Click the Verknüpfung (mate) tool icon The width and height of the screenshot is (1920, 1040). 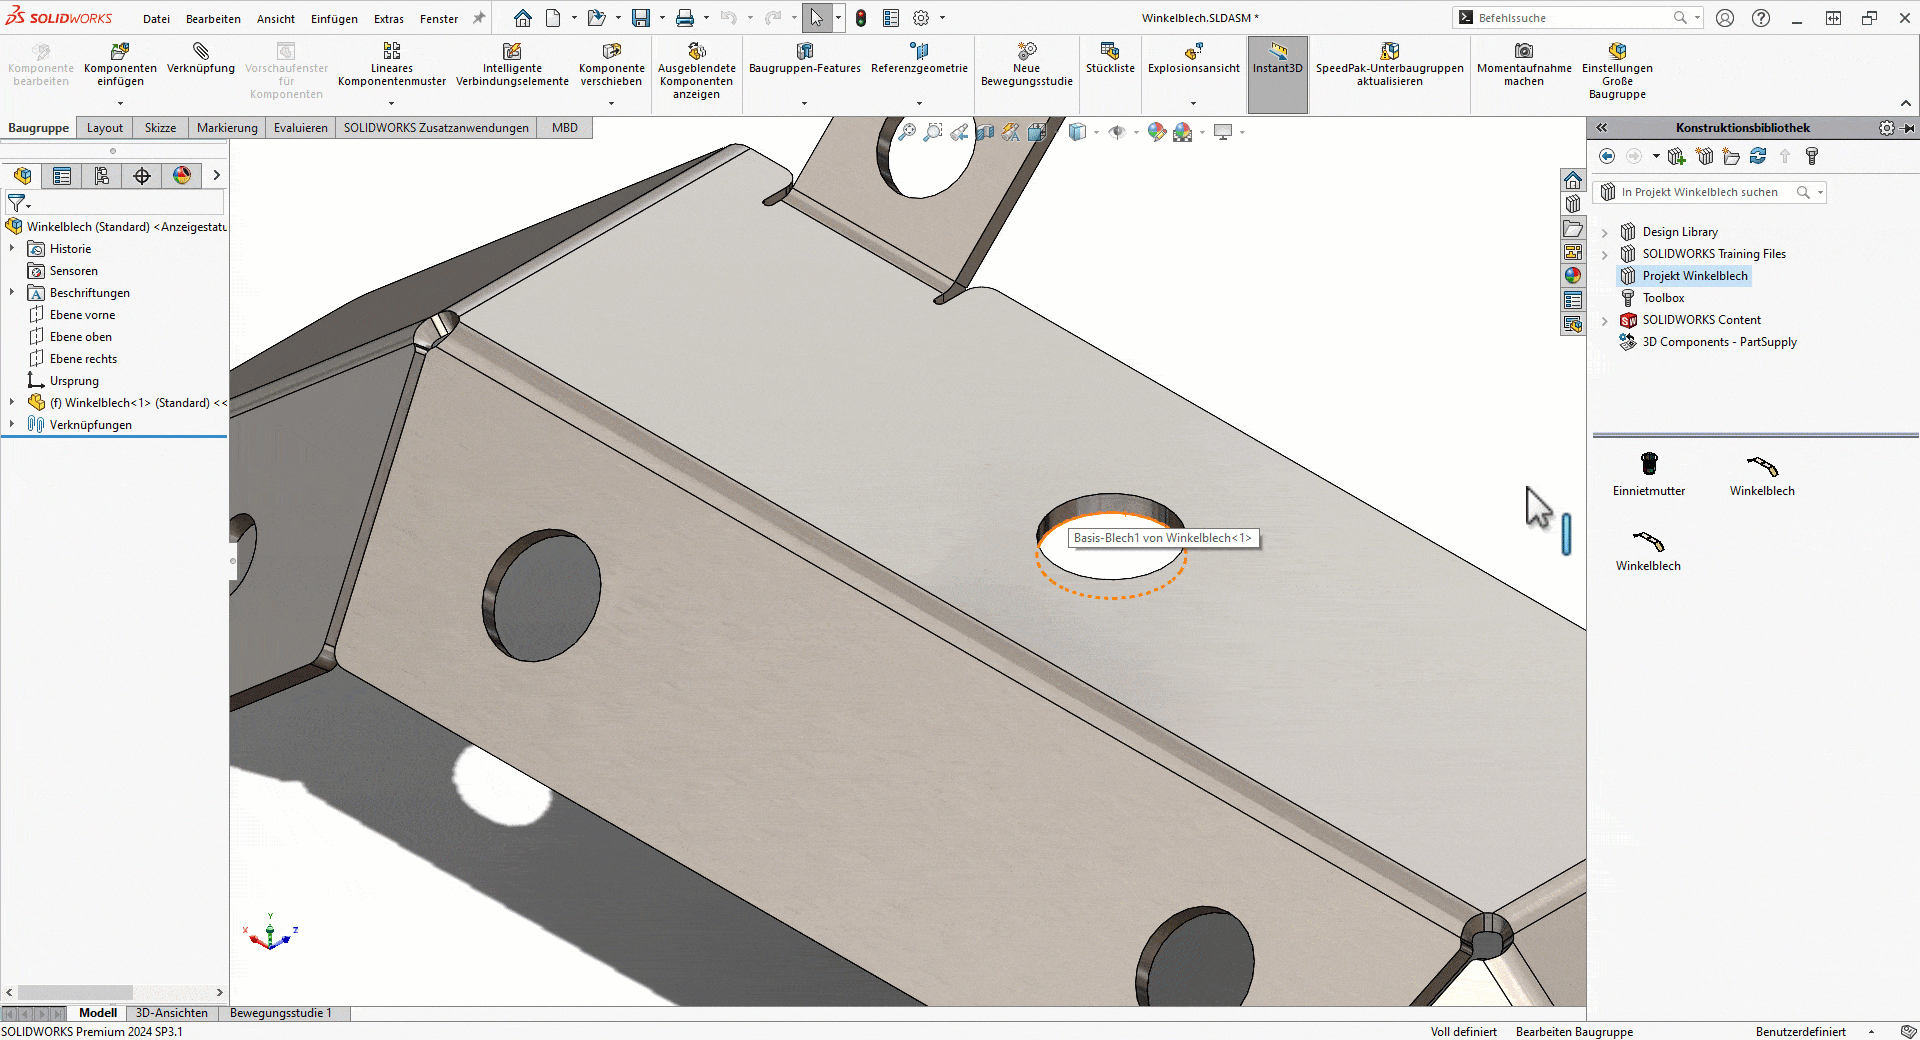click(x=200, y=51)
